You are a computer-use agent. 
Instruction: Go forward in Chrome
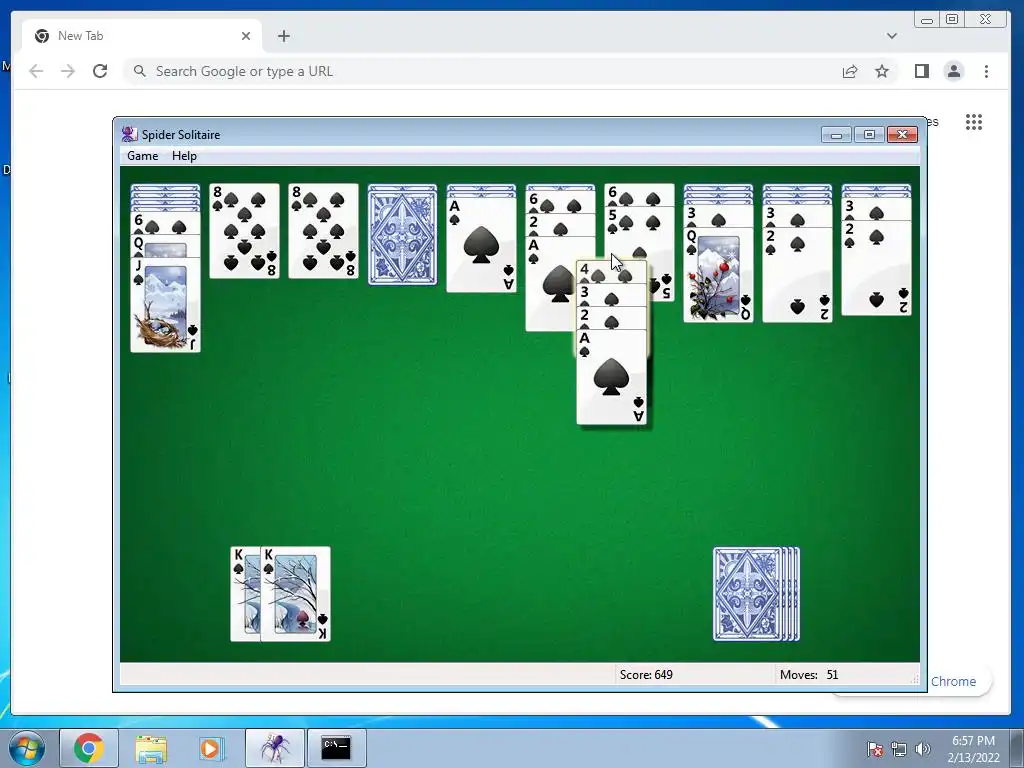click(68, 71)
